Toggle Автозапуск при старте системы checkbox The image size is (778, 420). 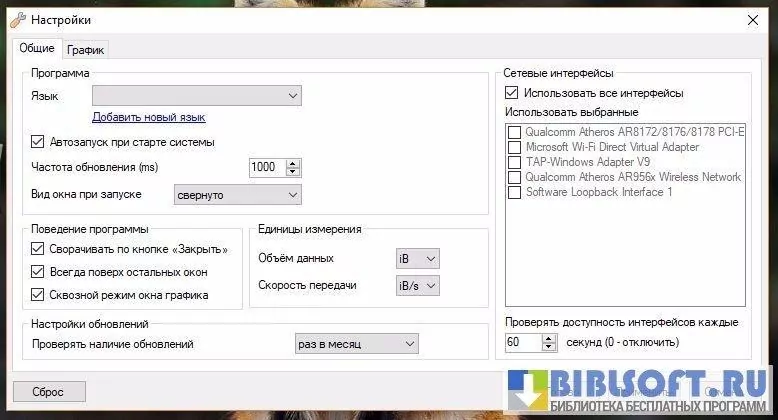[x=39, y=142]
